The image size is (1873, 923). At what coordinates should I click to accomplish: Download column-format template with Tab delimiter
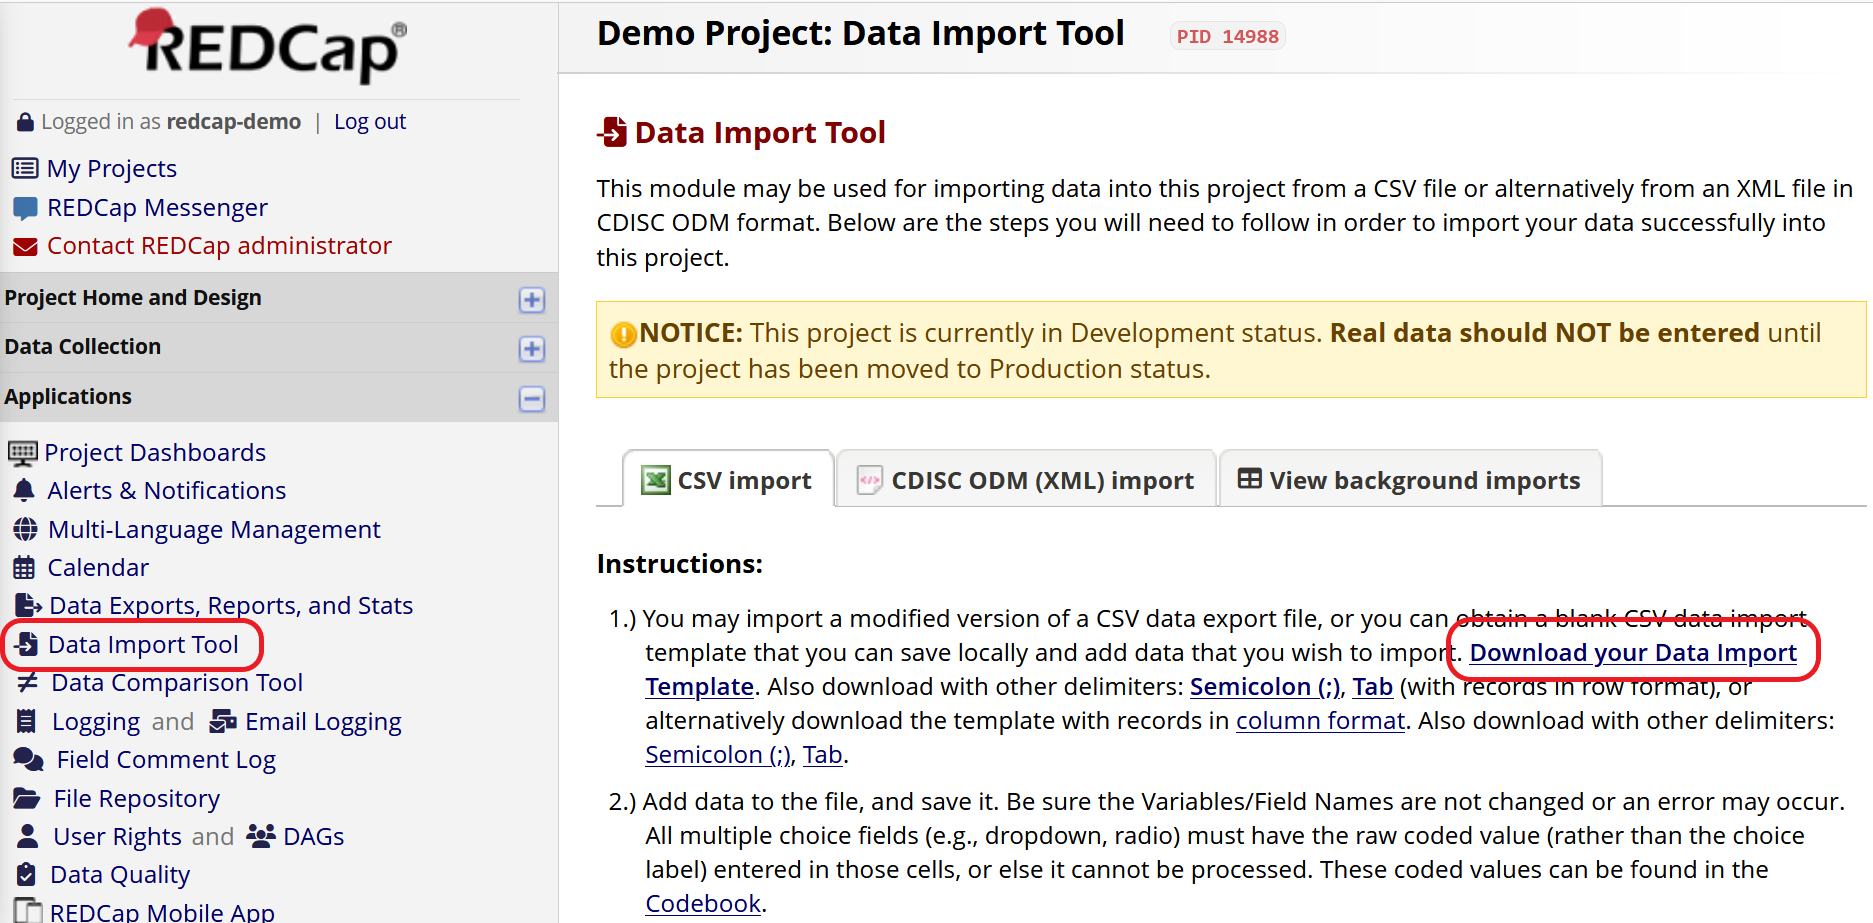pos(822,755)
